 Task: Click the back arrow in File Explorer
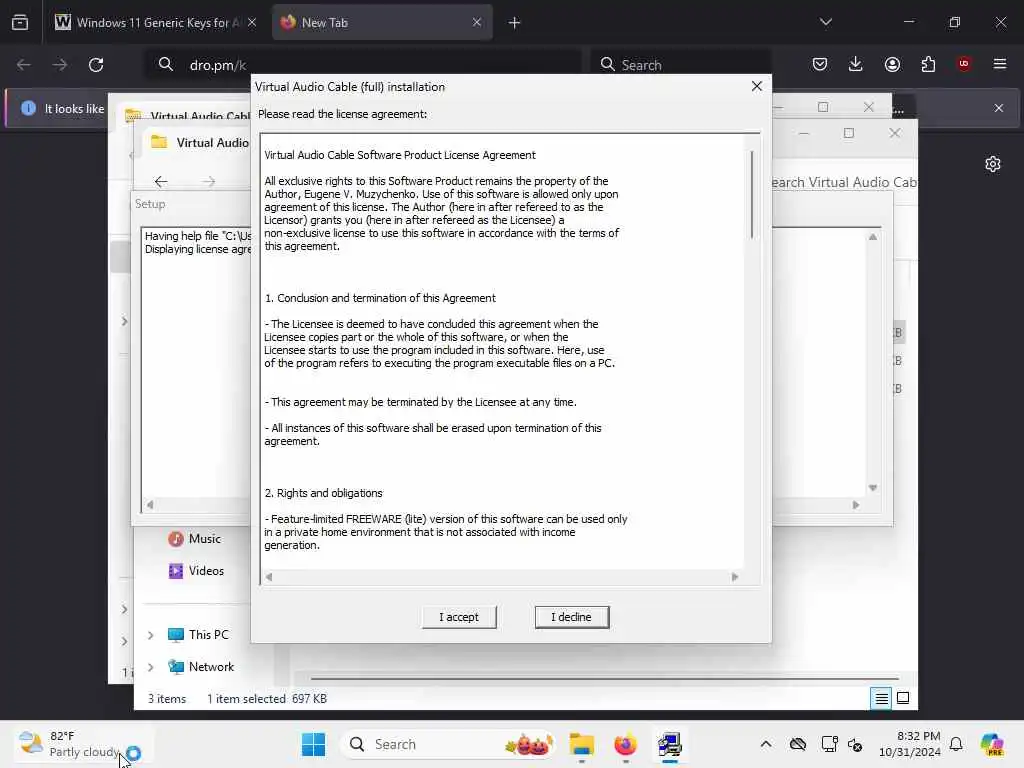point(161,182)
